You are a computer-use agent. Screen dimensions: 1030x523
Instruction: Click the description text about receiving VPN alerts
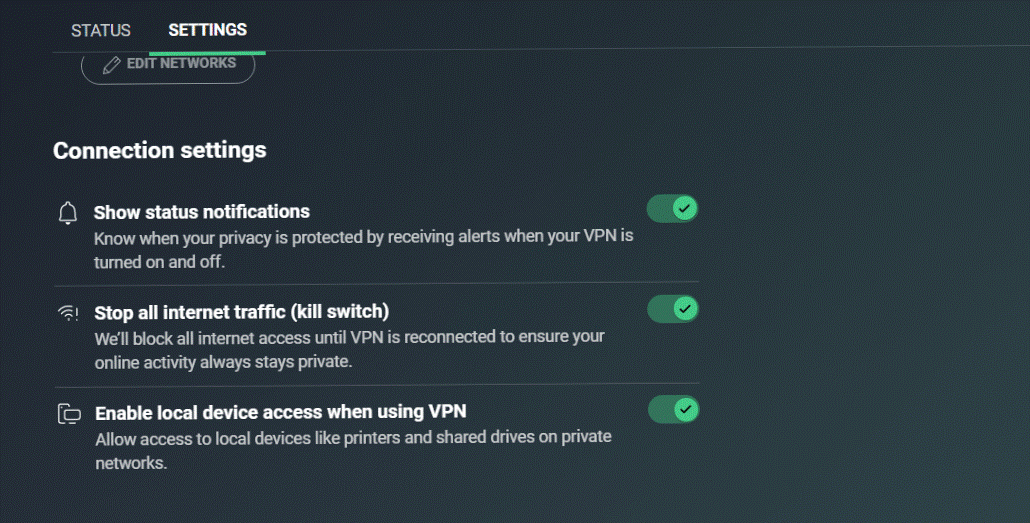pos(363,249)
